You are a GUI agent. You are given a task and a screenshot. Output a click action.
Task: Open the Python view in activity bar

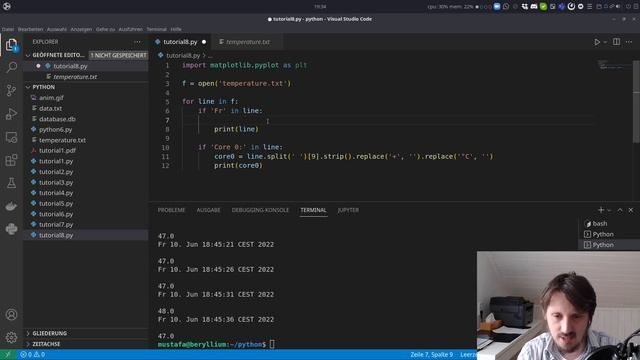11,229
